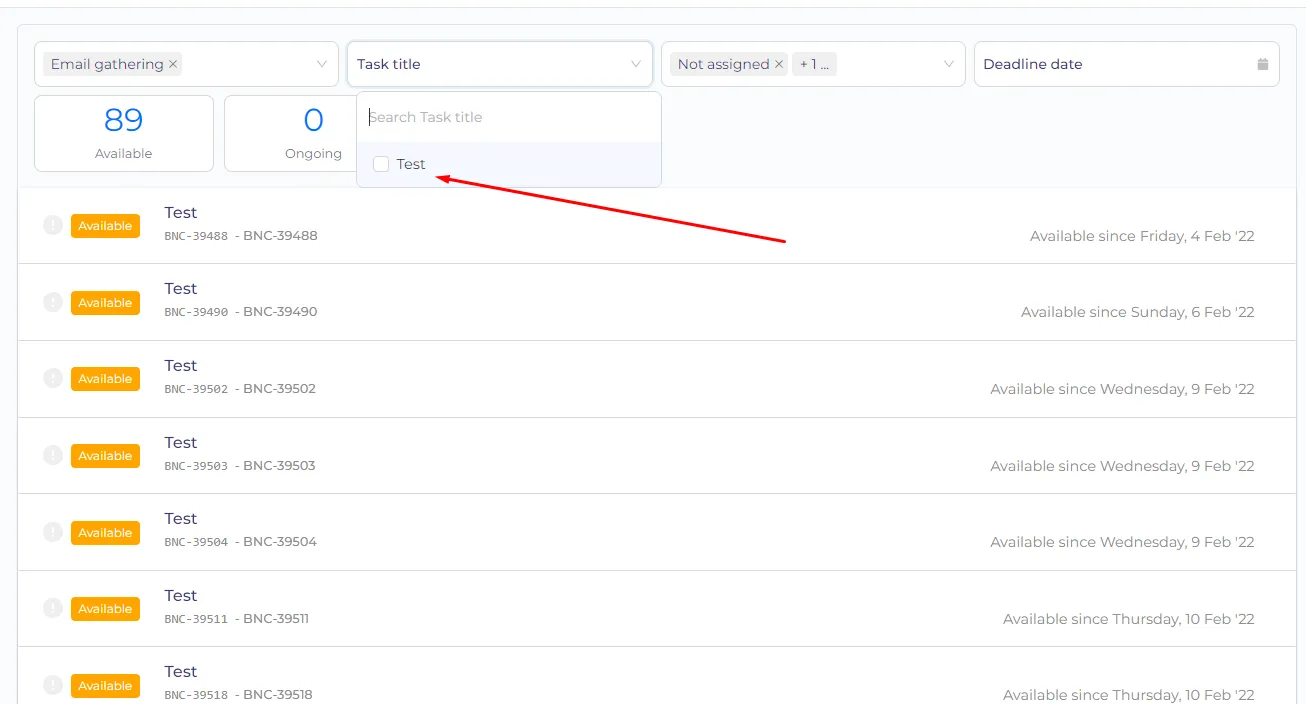
Task: Open the Deadline date calendar icon
Action: [x=1263, y=64]
